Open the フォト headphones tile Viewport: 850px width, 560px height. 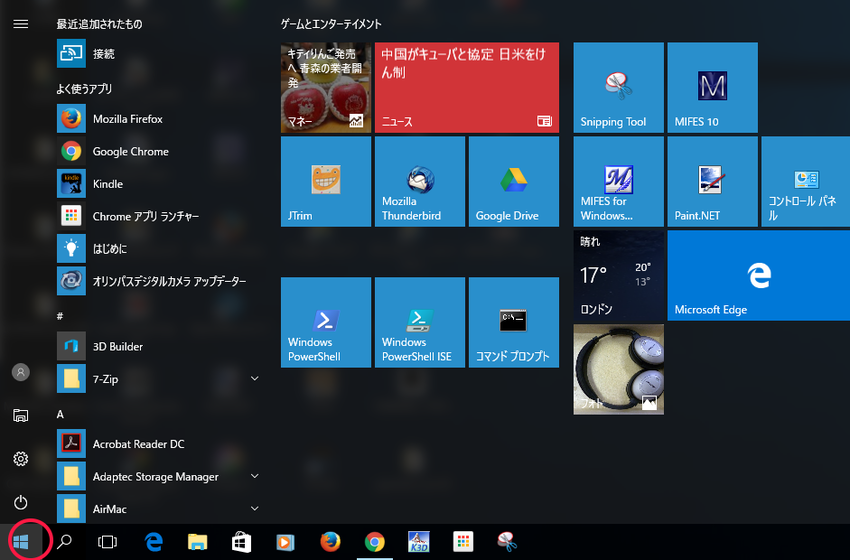coord(619,369)
